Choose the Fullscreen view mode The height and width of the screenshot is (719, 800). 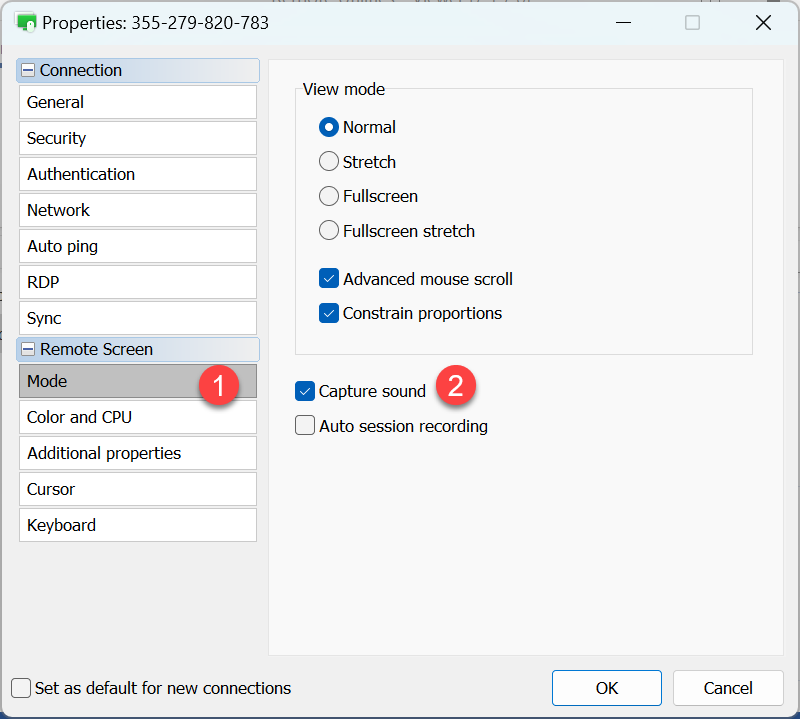[329, 196]
